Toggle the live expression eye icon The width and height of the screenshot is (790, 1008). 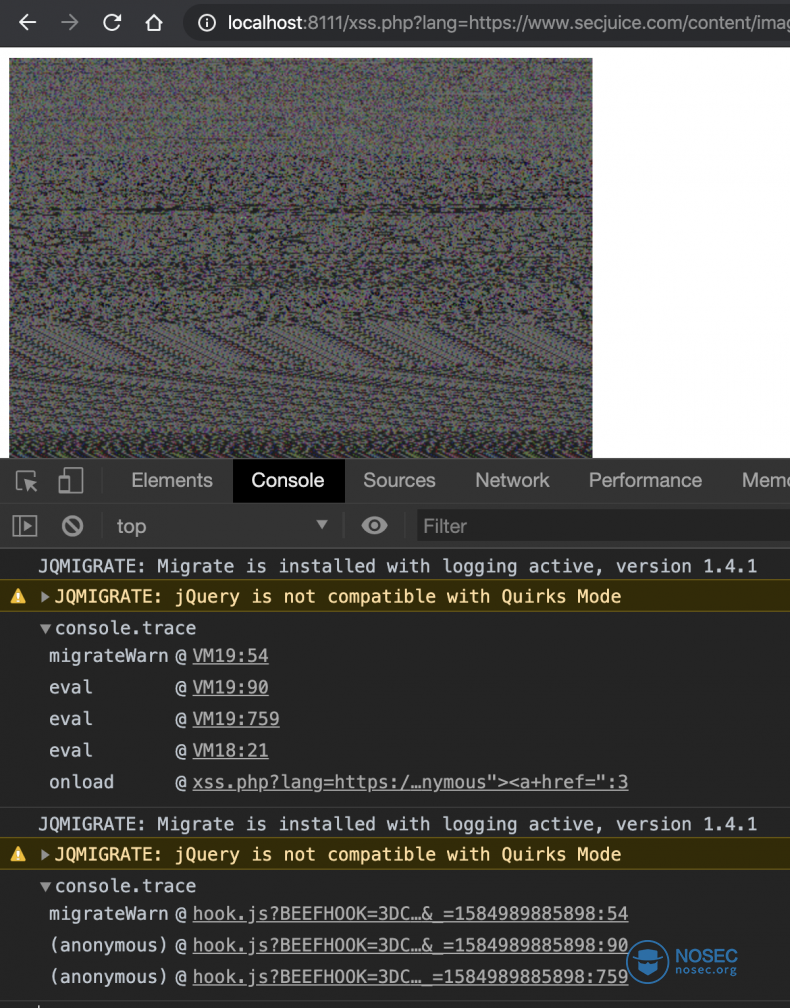pos(374,526)
